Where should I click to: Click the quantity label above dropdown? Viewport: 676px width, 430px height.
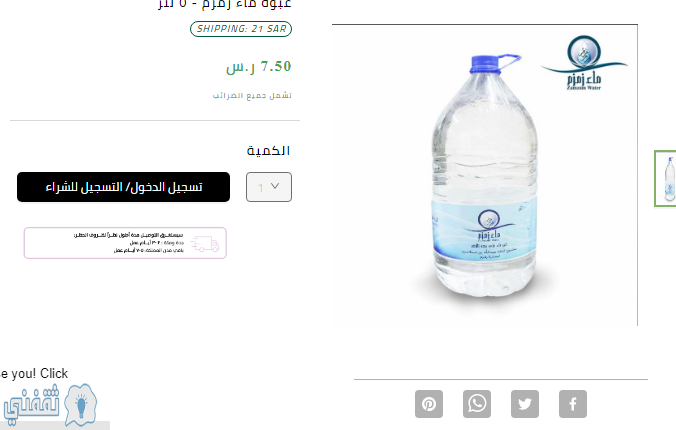coord(268,151)
